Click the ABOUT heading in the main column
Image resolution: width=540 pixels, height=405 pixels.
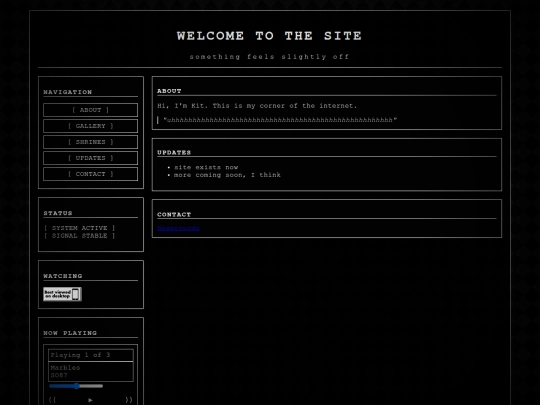[169, 91]
